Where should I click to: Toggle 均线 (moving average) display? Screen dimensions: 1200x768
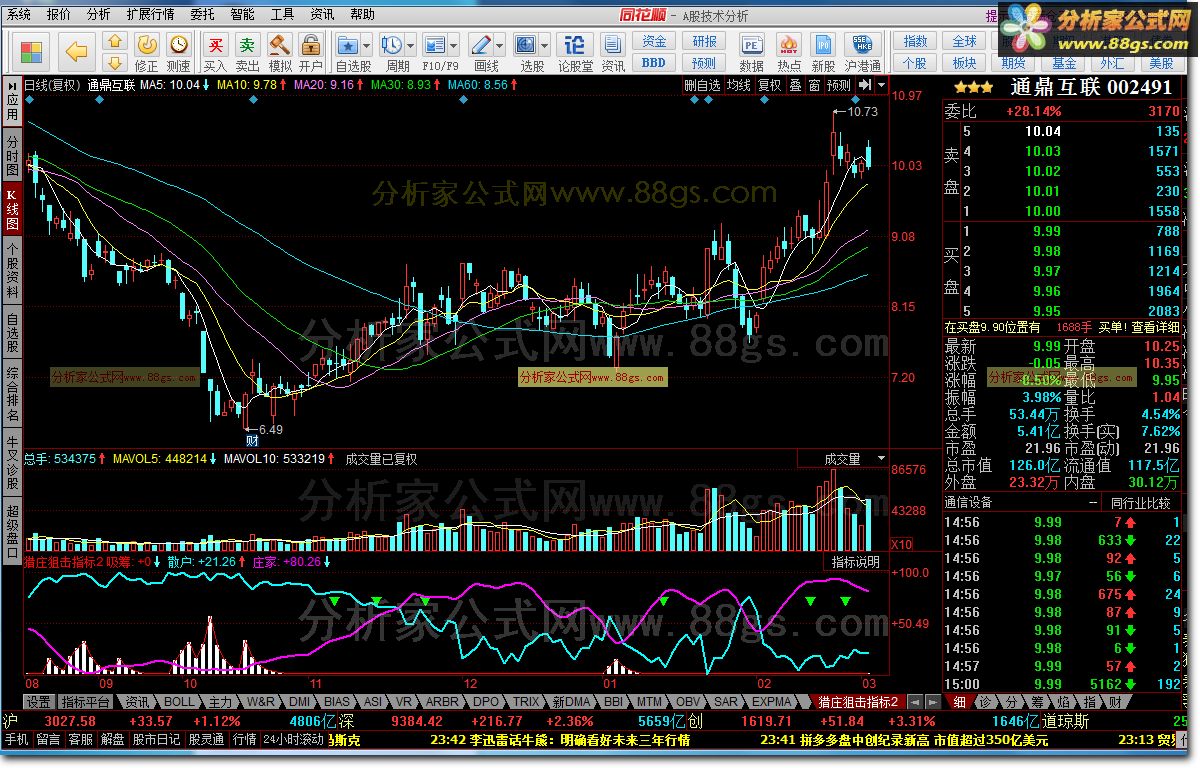[x=738, y=86]
